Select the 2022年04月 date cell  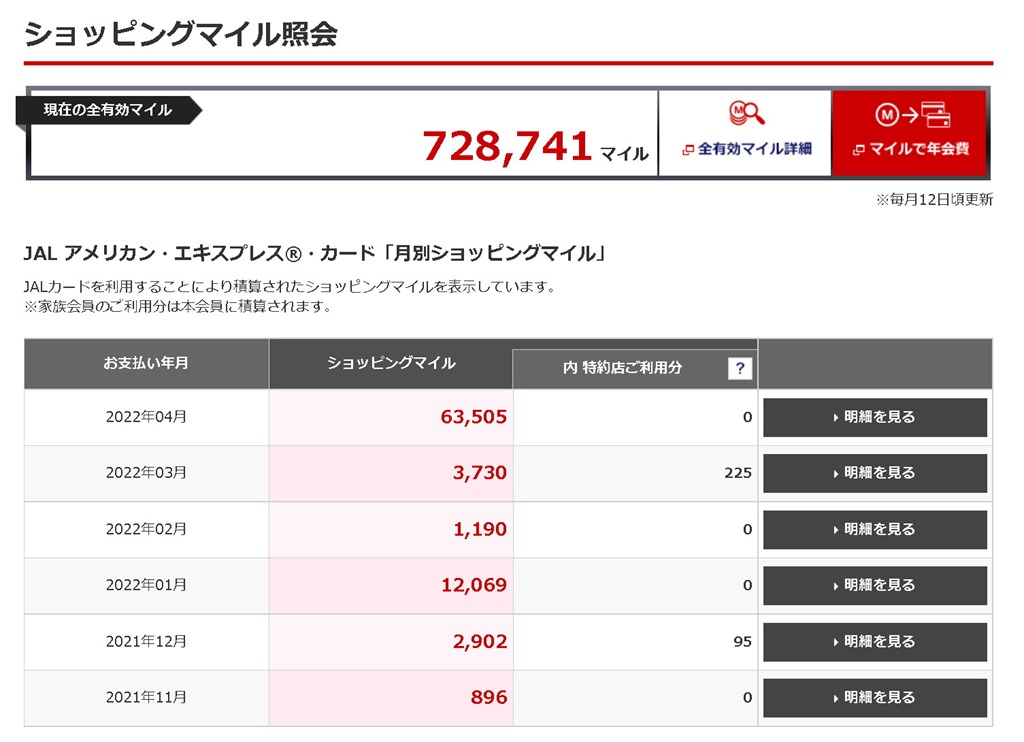(146, 417)
